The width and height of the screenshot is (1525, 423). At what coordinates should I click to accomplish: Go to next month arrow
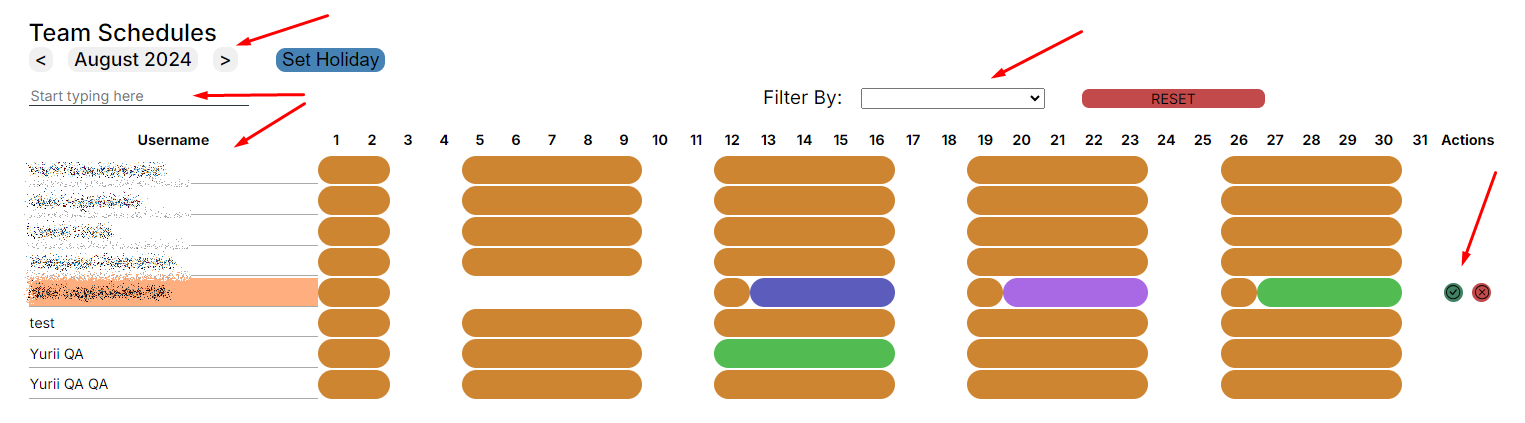(226, 60)
